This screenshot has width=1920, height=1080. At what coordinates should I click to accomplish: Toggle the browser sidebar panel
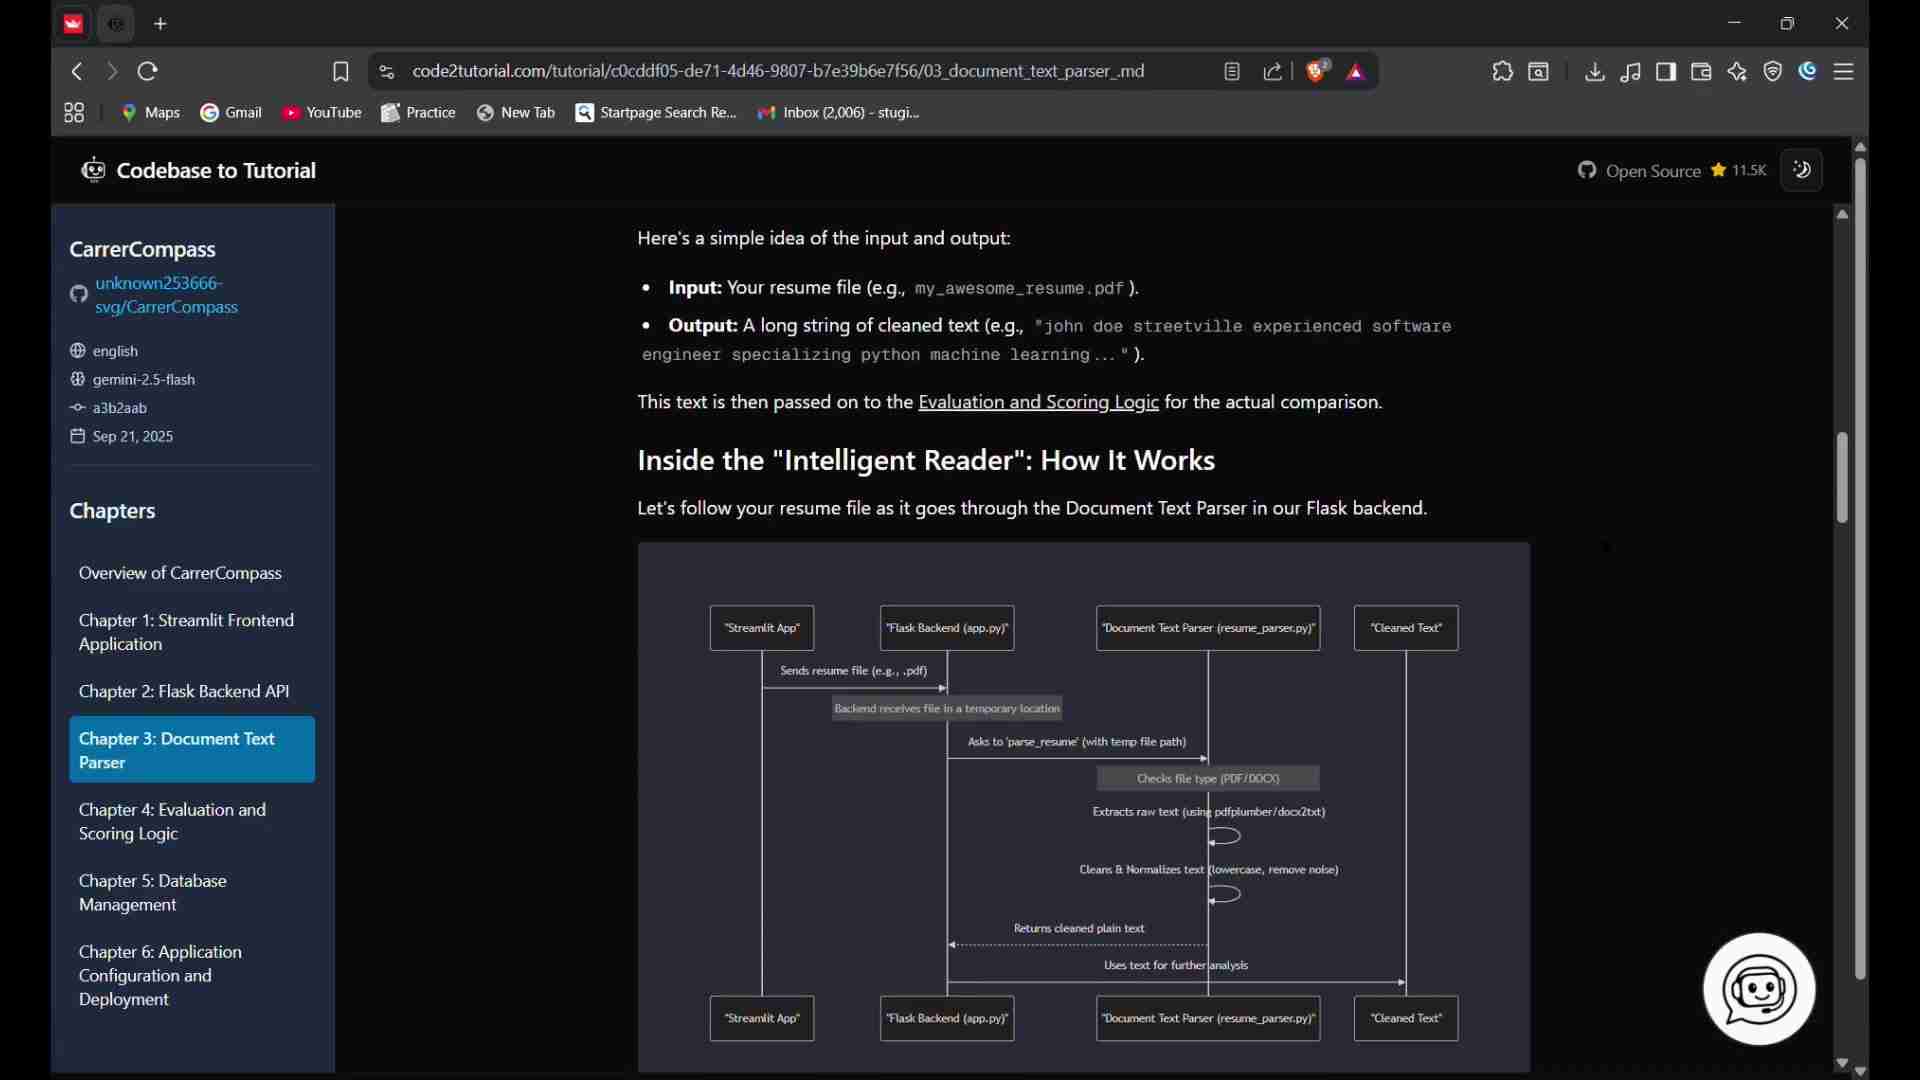[x=1667, y=72]
